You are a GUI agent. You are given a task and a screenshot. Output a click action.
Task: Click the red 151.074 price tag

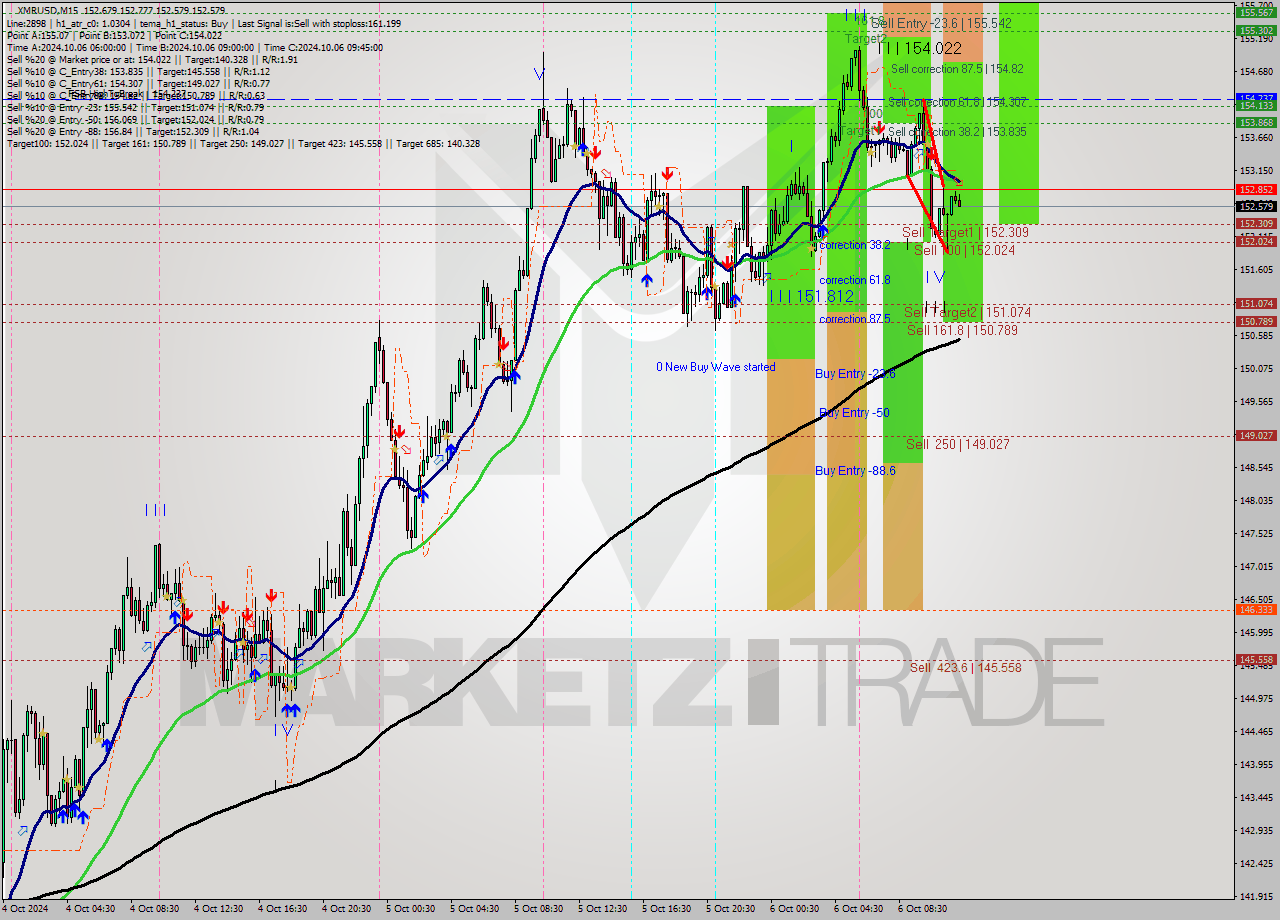(x=1257, y=303)
